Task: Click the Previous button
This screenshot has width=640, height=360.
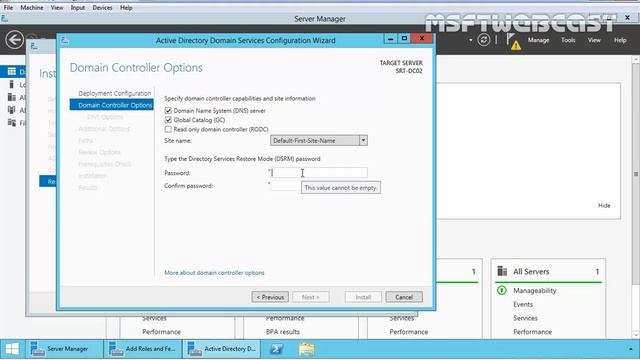Action: [270, 297]
